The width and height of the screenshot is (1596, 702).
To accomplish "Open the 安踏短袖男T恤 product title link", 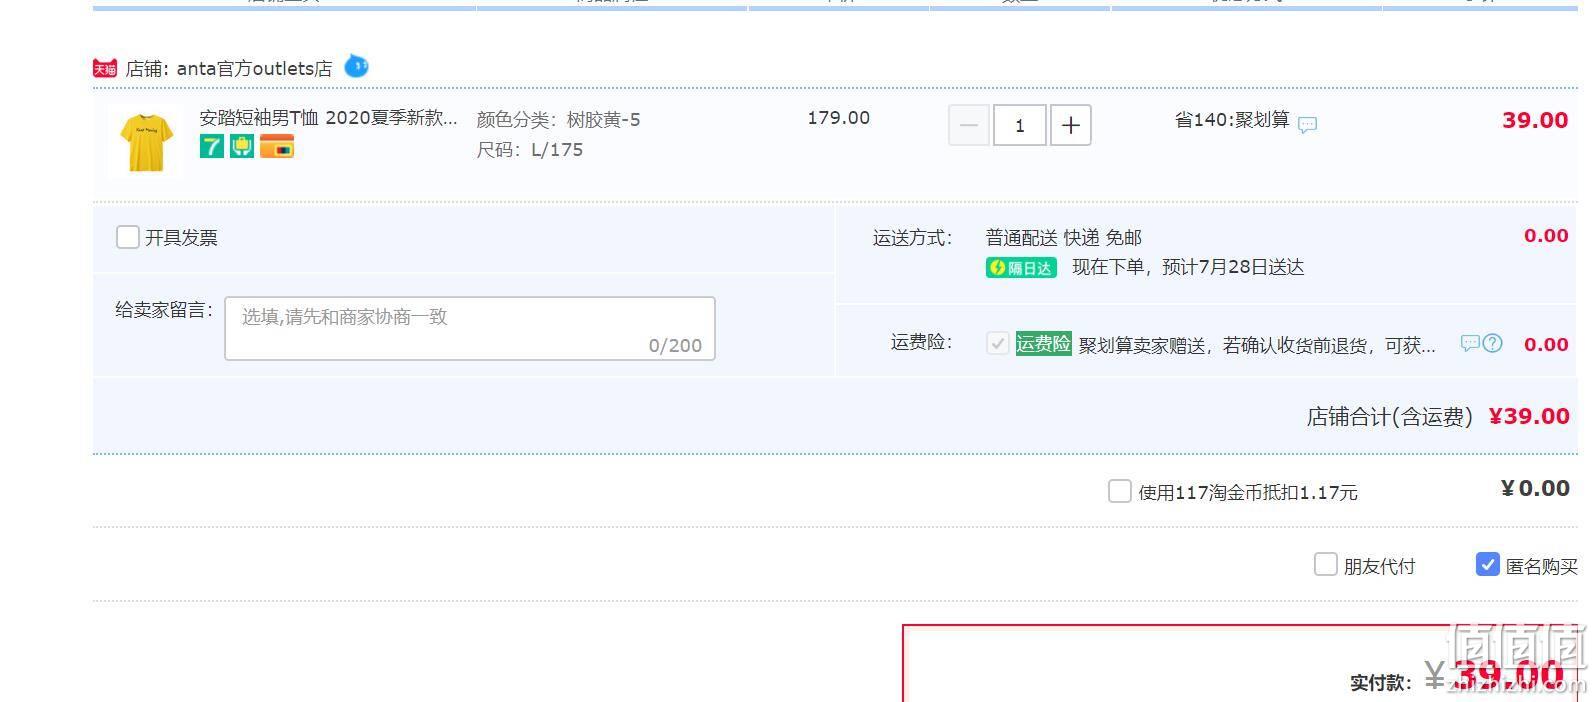I will pyautogui.click(x=328, y=118).
